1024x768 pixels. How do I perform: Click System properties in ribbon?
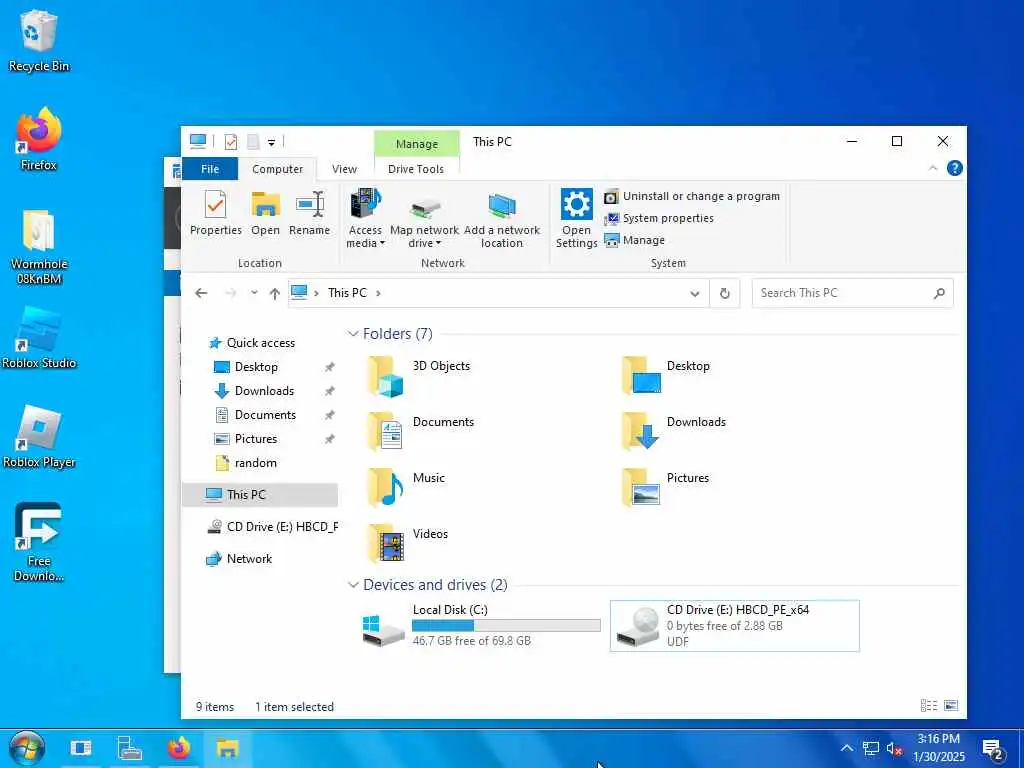point(659,218)
